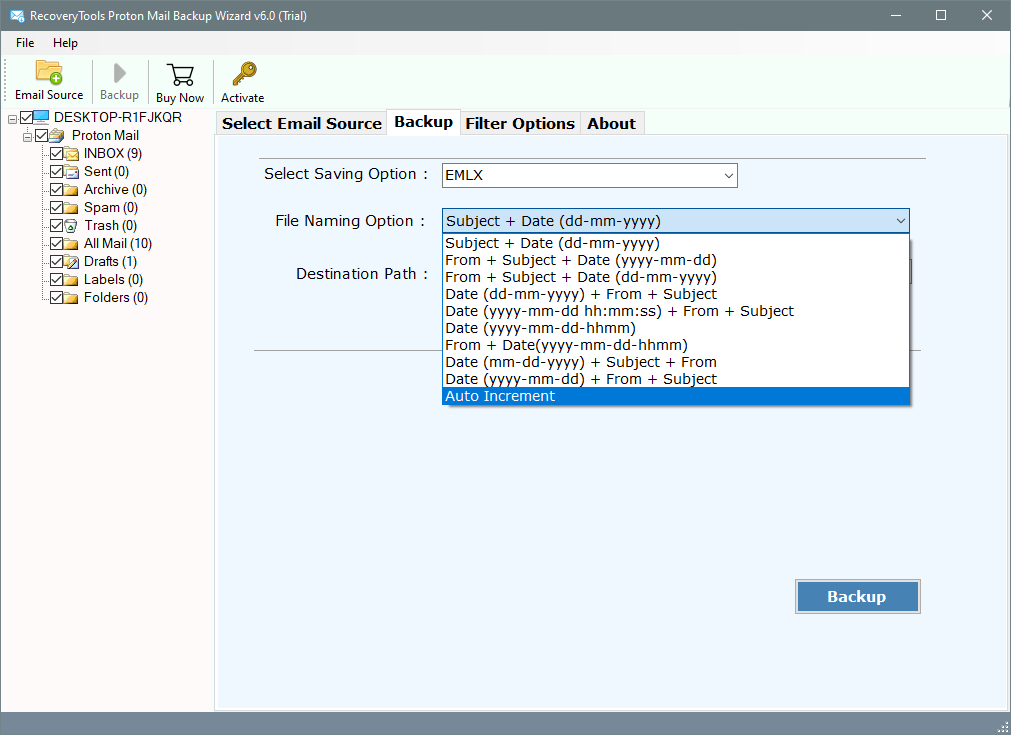
Task: Toggle the Labels (0) checkbox
Action: click(57, 280)
